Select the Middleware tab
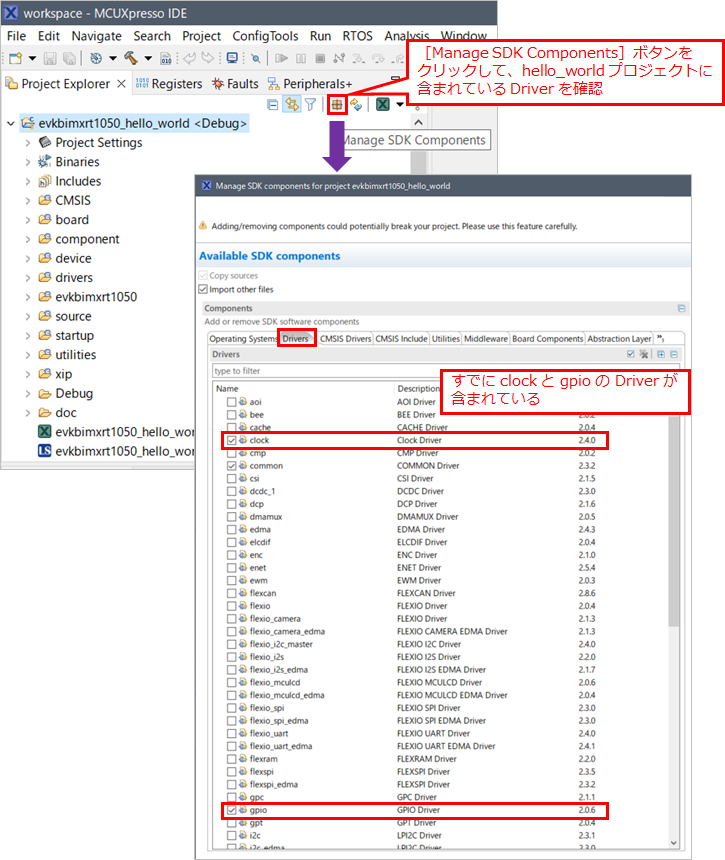725x860 pixels. point(486,339)
